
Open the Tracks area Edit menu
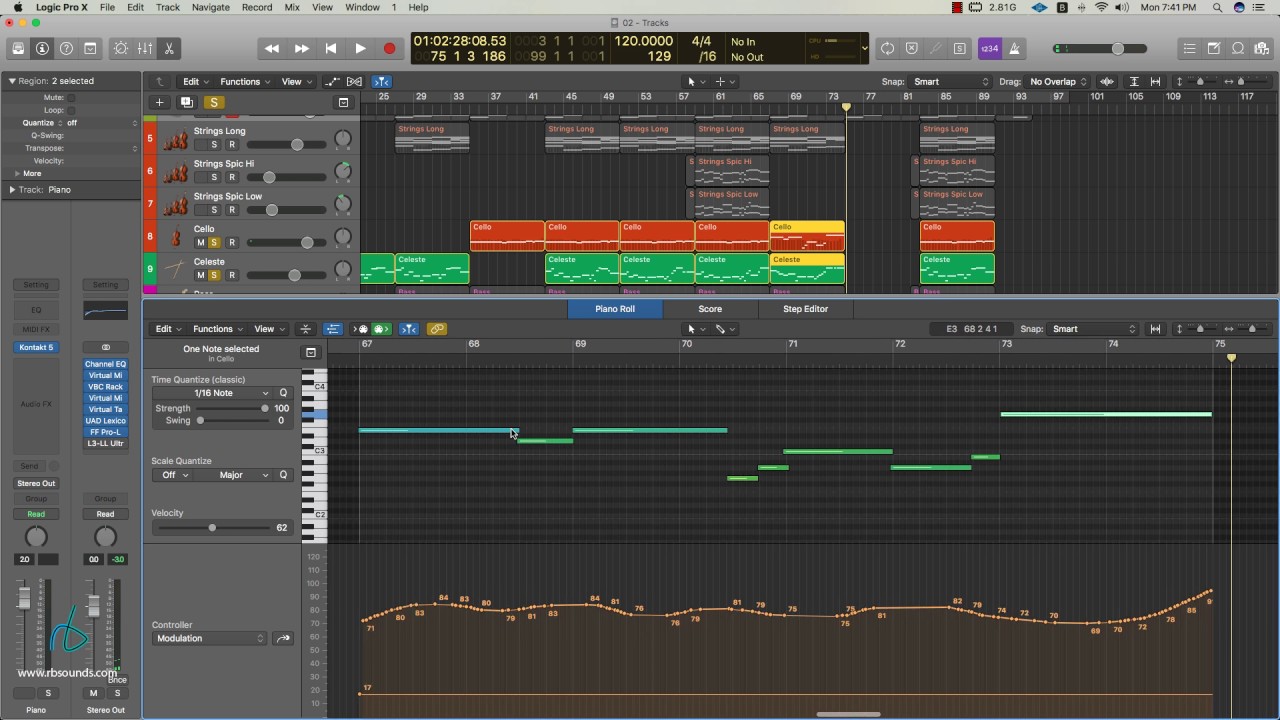click(x=193, y=82)
